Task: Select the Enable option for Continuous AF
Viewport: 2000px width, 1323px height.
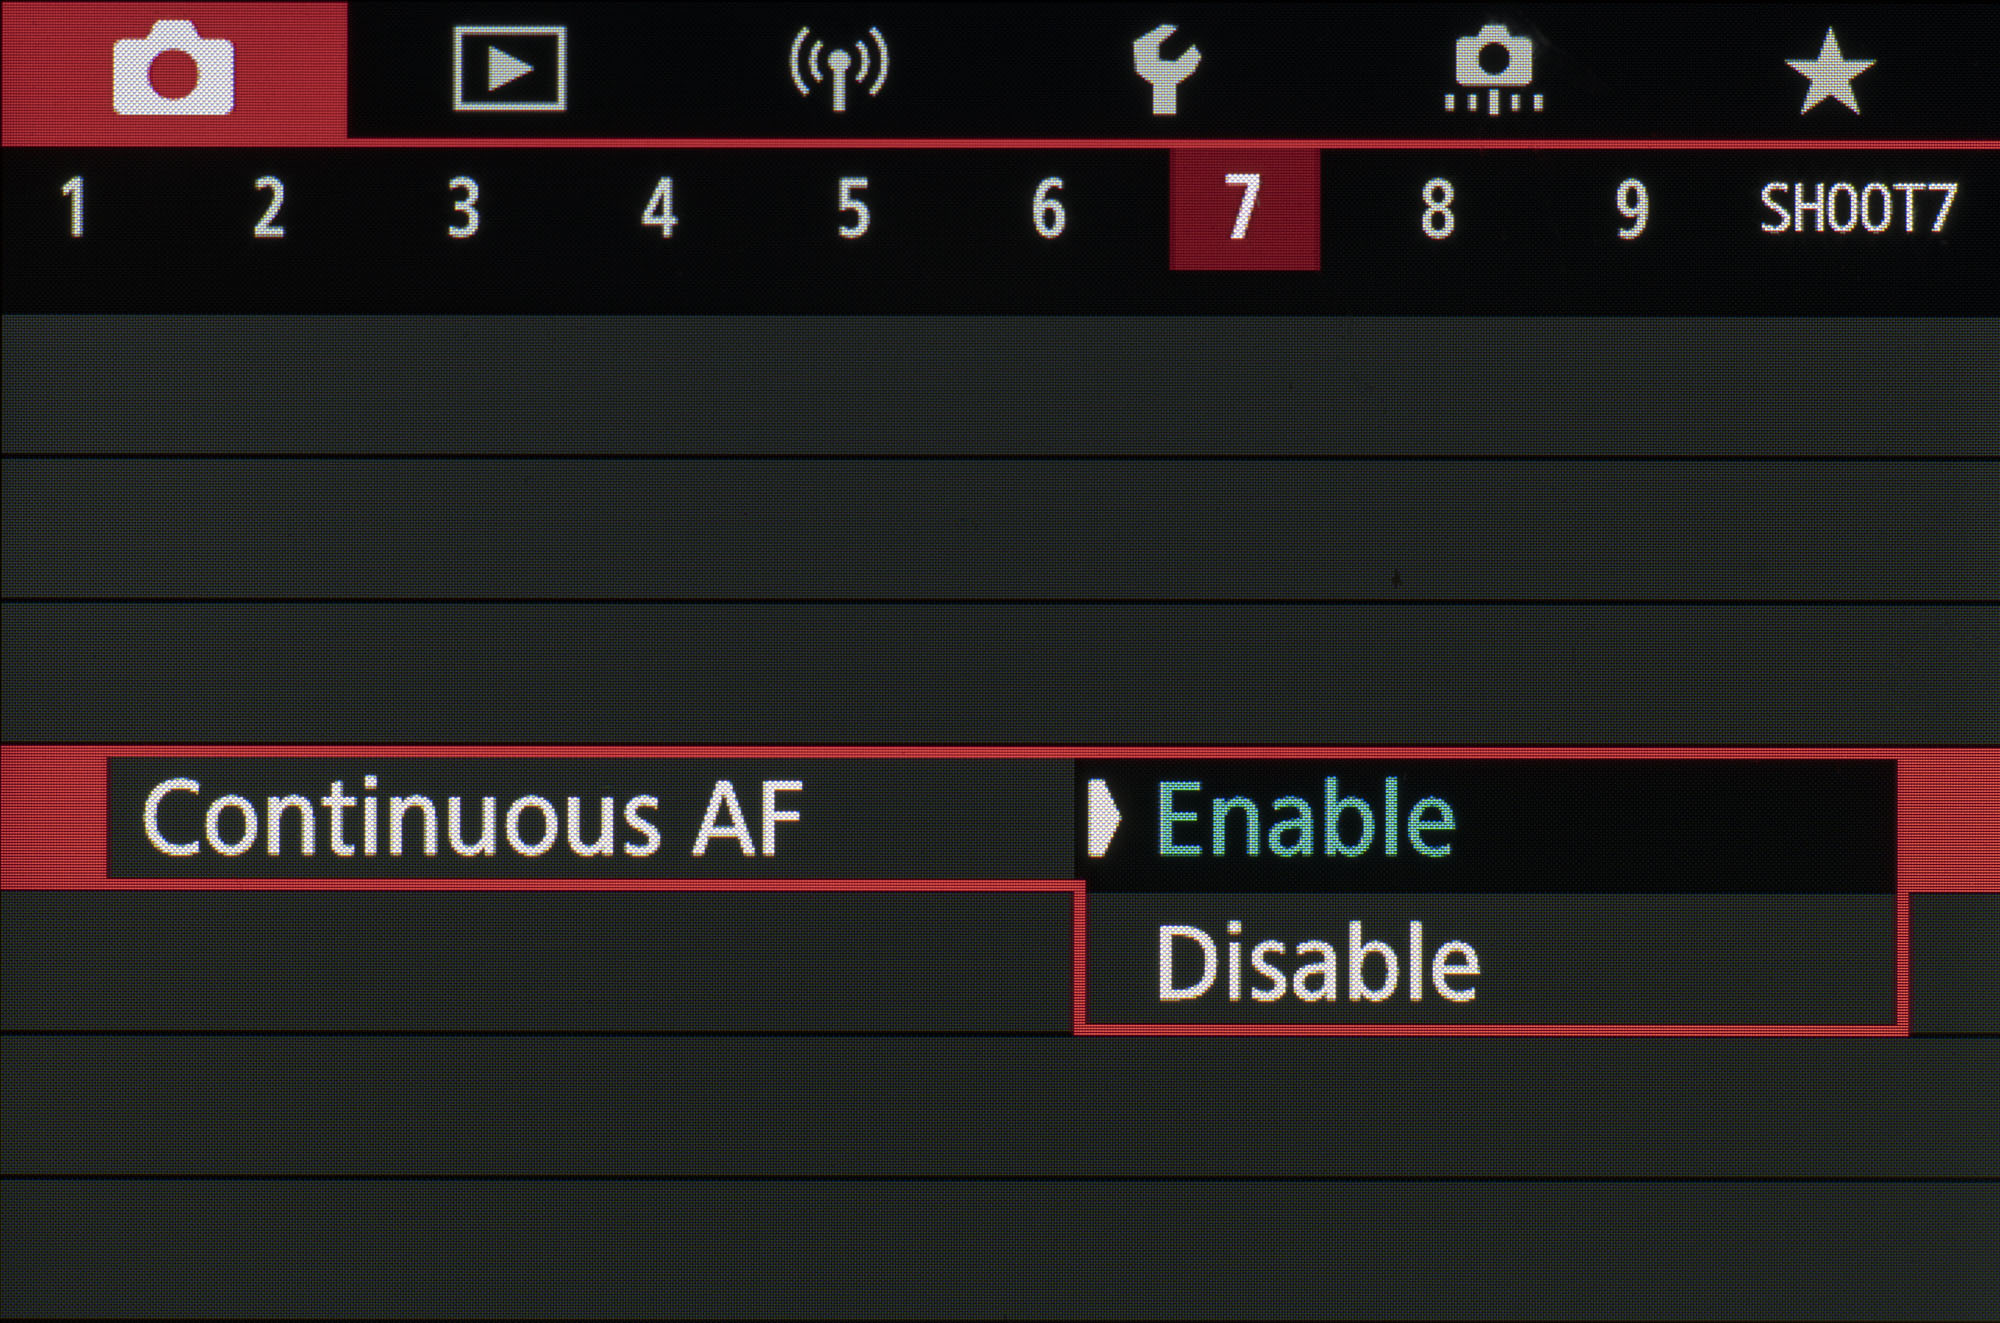Action: [1305, 820]
